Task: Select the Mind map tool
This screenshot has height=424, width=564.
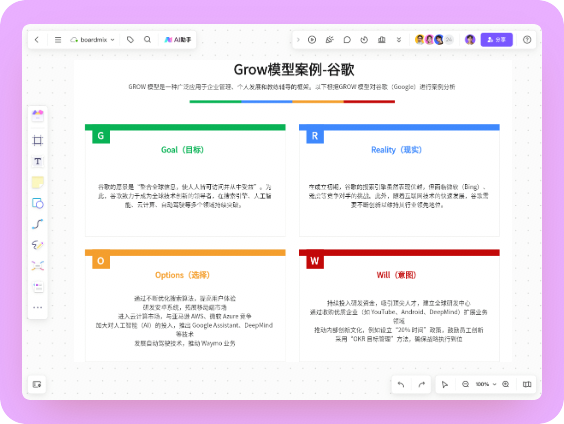Action: click(38, 266)
